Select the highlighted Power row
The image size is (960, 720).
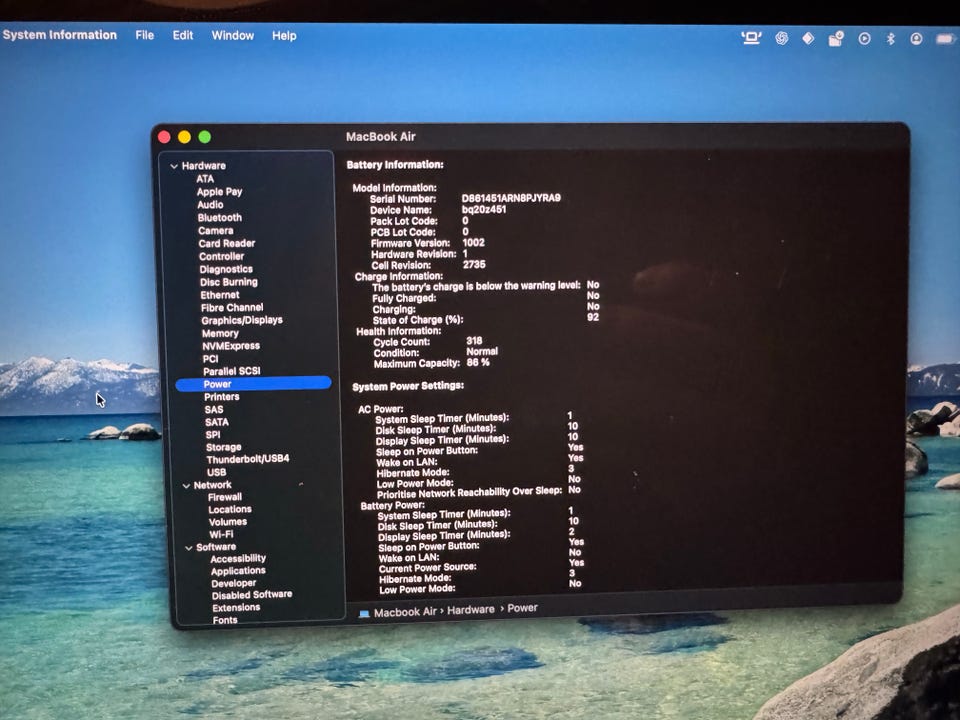253,384
